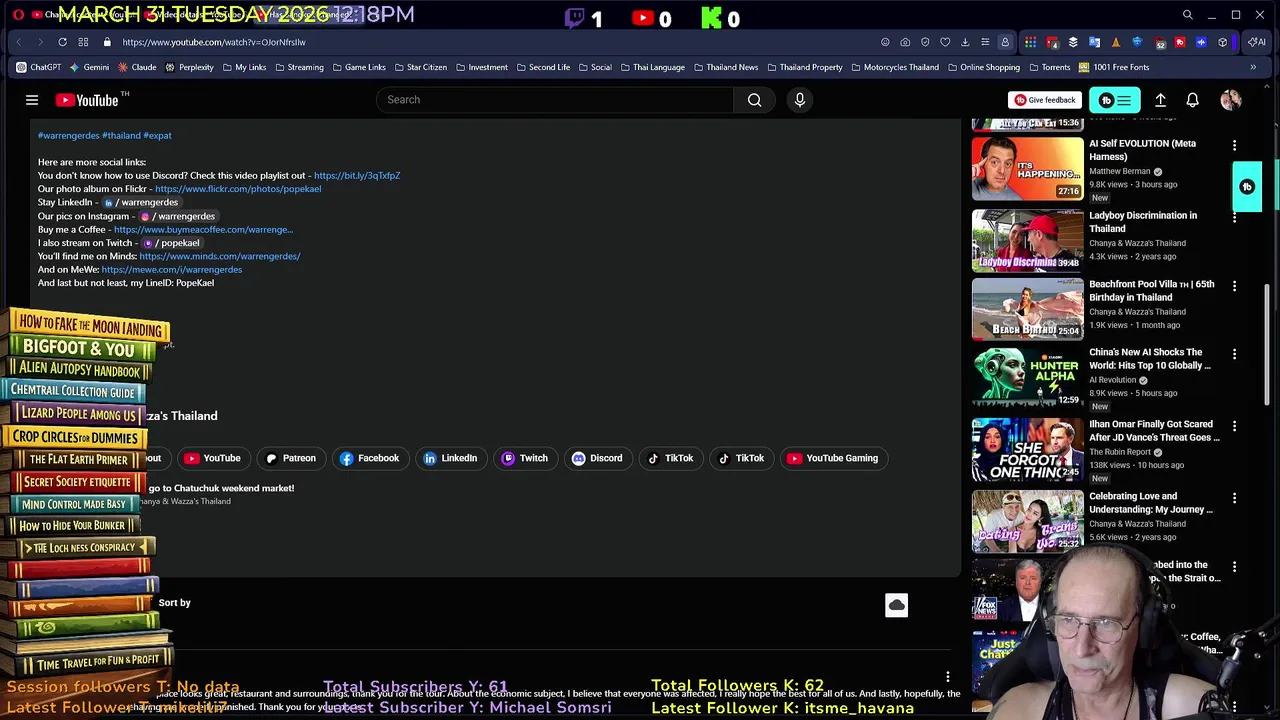Open the VLC cone extension icon

coord(1116,42)
